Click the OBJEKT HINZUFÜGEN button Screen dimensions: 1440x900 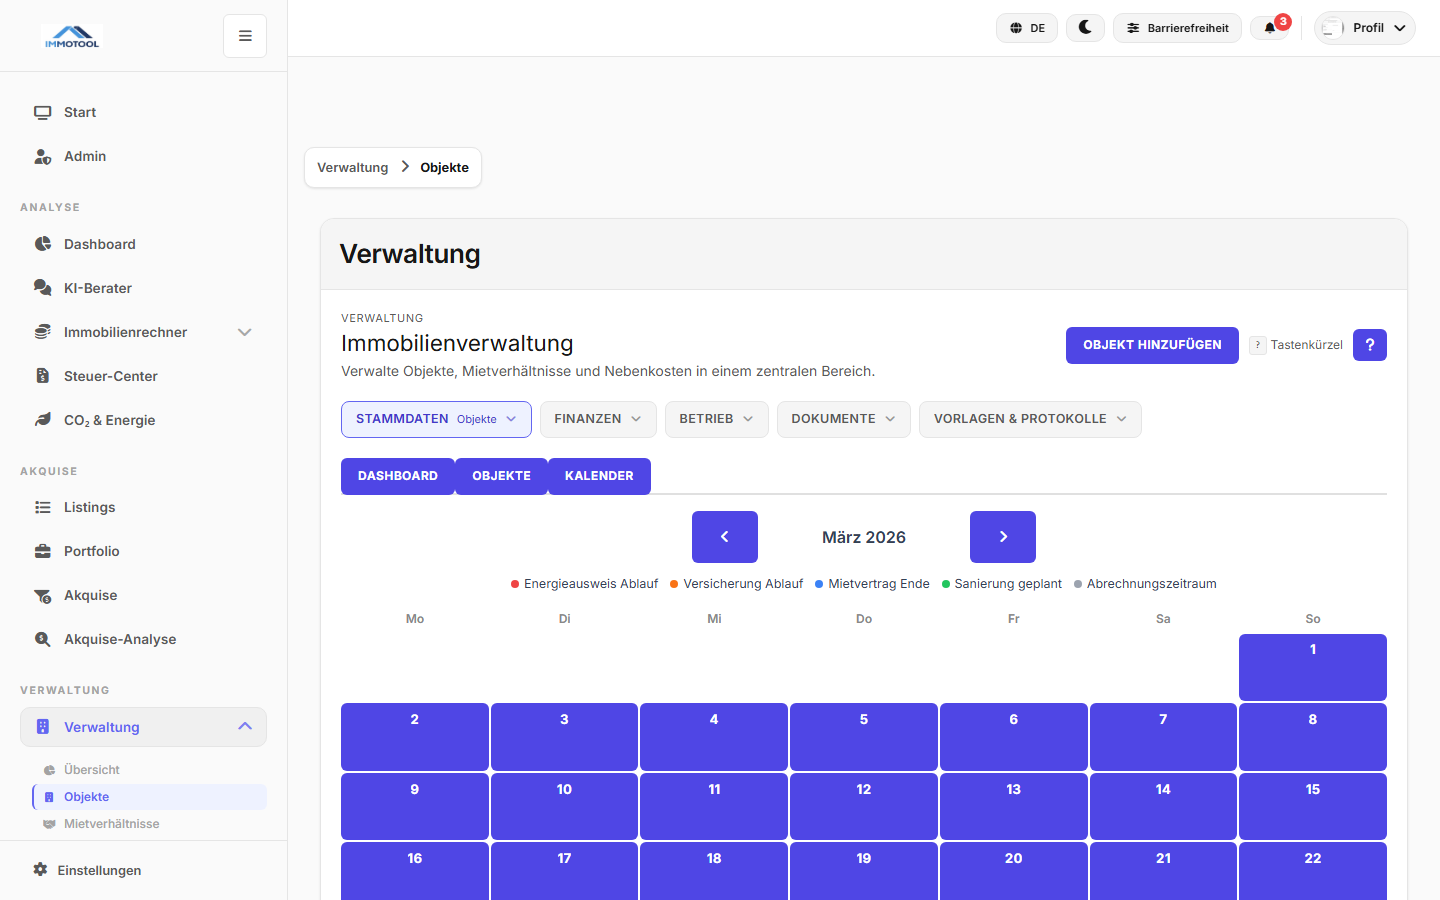pyautogui.click(x=1152, y=345)
